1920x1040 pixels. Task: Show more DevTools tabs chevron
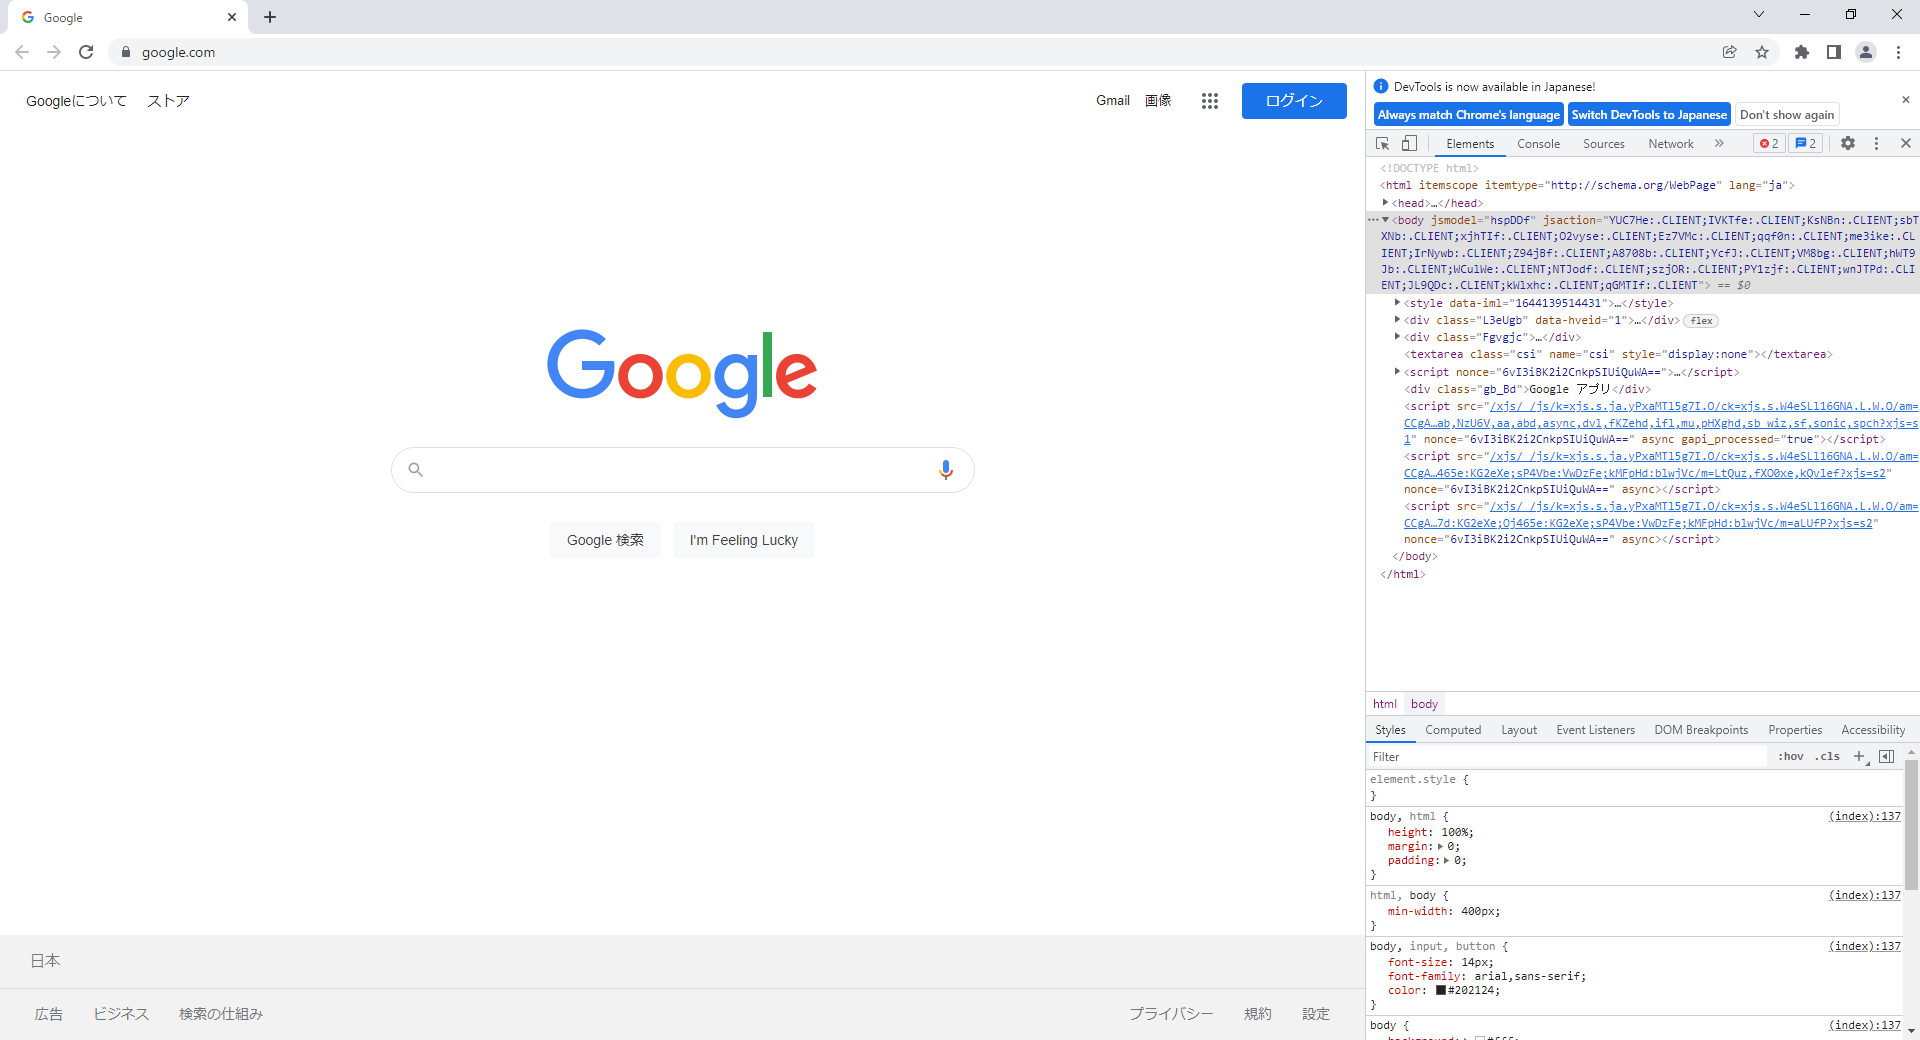[x=1719, y=144]
